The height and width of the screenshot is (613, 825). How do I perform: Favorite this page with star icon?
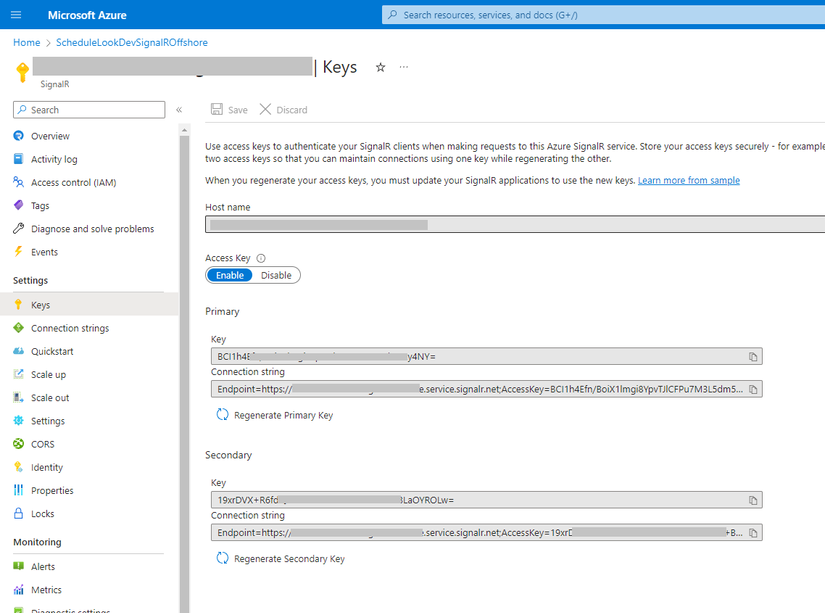tap(380, 67)
